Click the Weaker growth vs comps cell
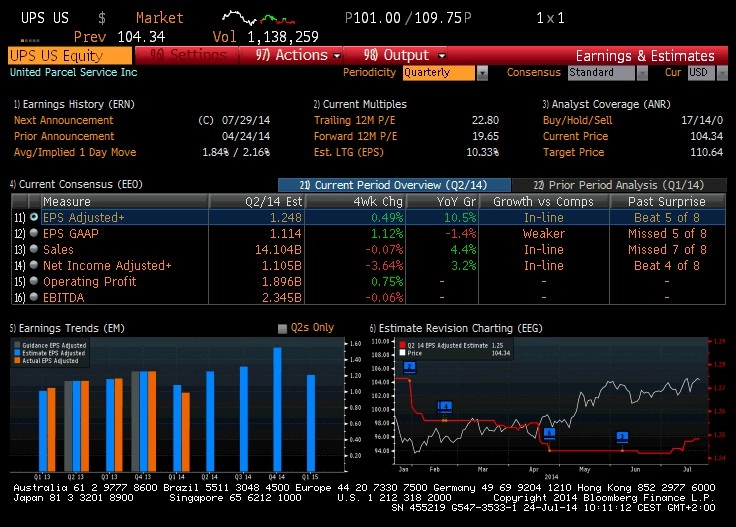The image size is (736, 527). click(544, 234)
